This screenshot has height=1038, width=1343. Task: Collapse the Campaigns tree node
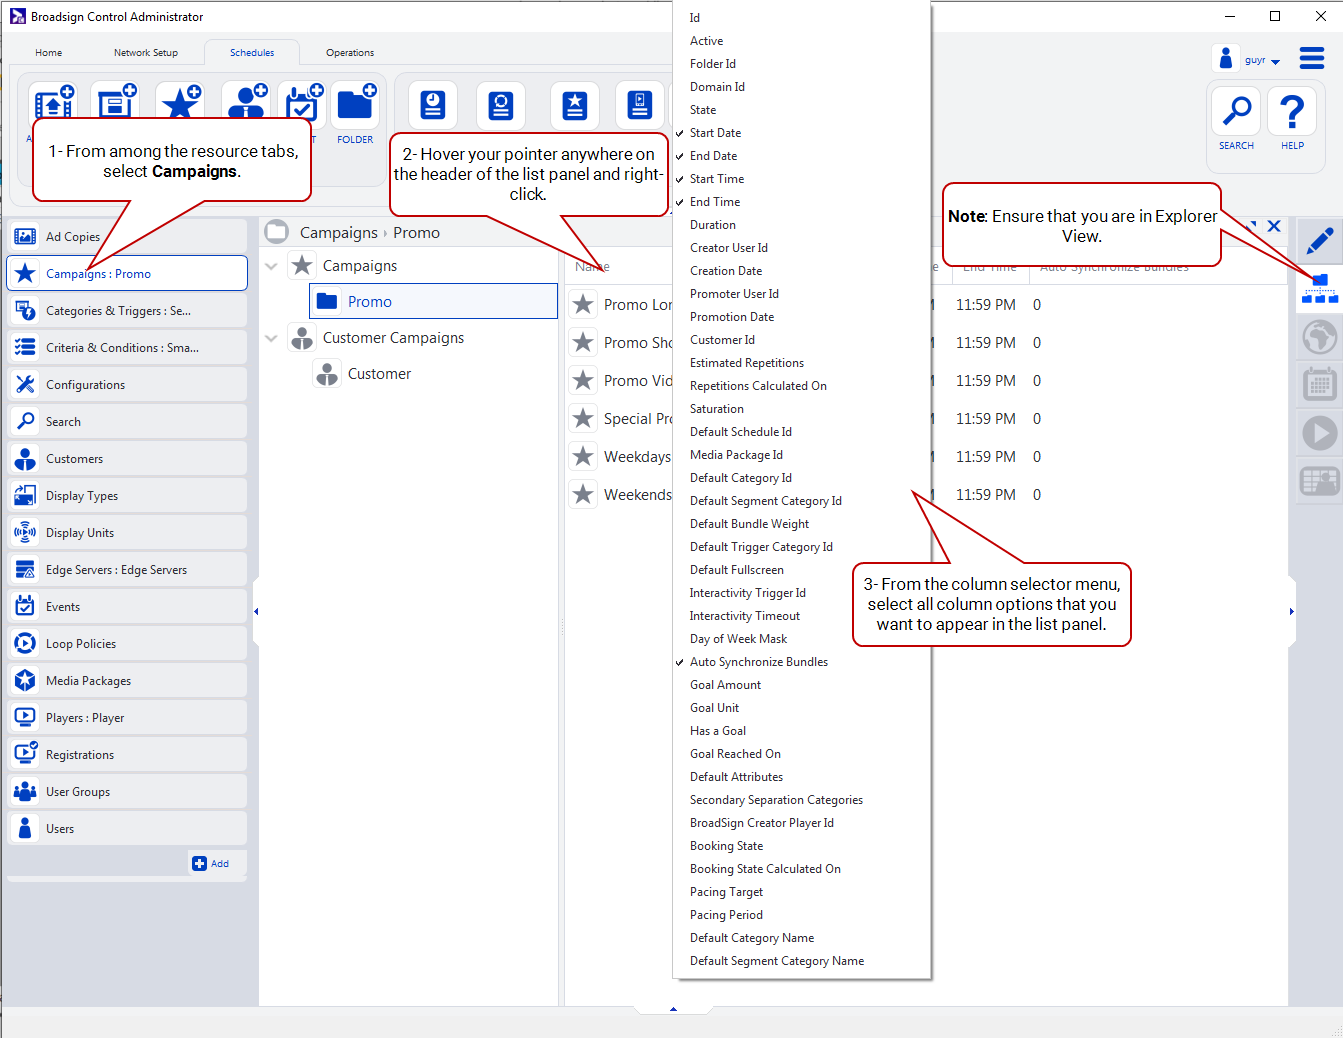point(271,266)
